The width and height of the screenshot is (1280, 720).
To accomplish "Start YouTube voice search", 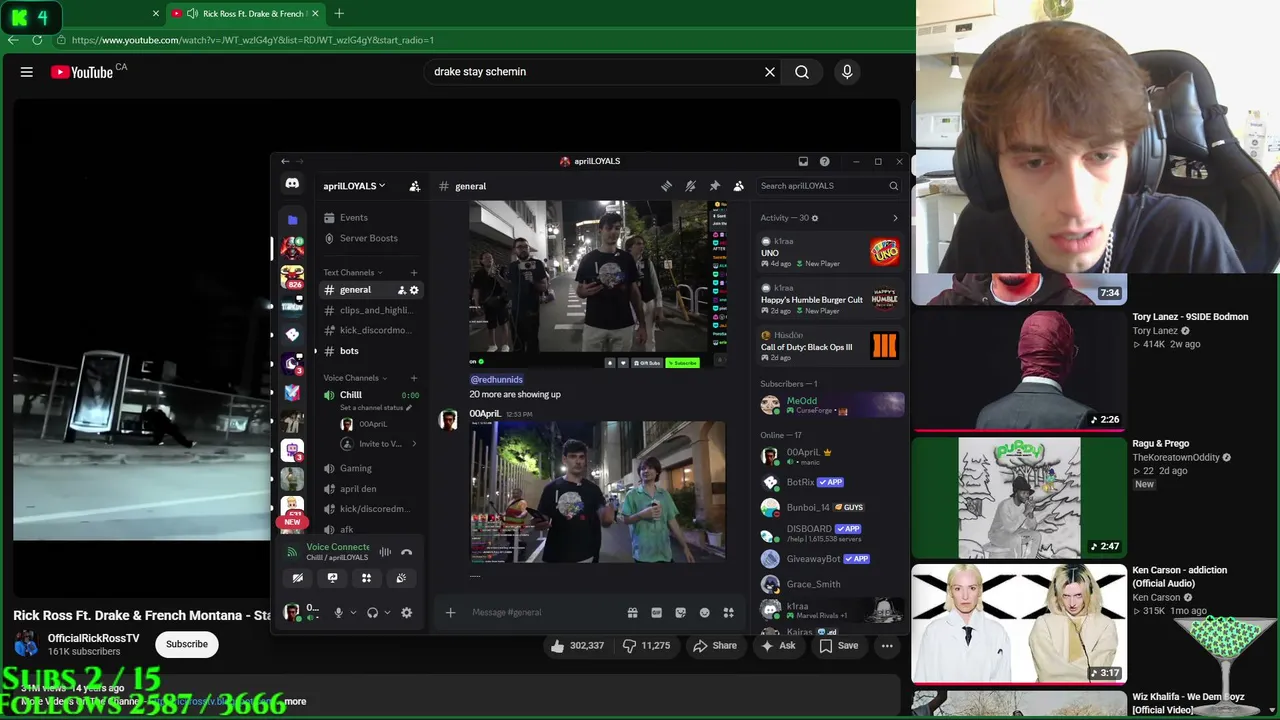I will (x=847, y=72).
